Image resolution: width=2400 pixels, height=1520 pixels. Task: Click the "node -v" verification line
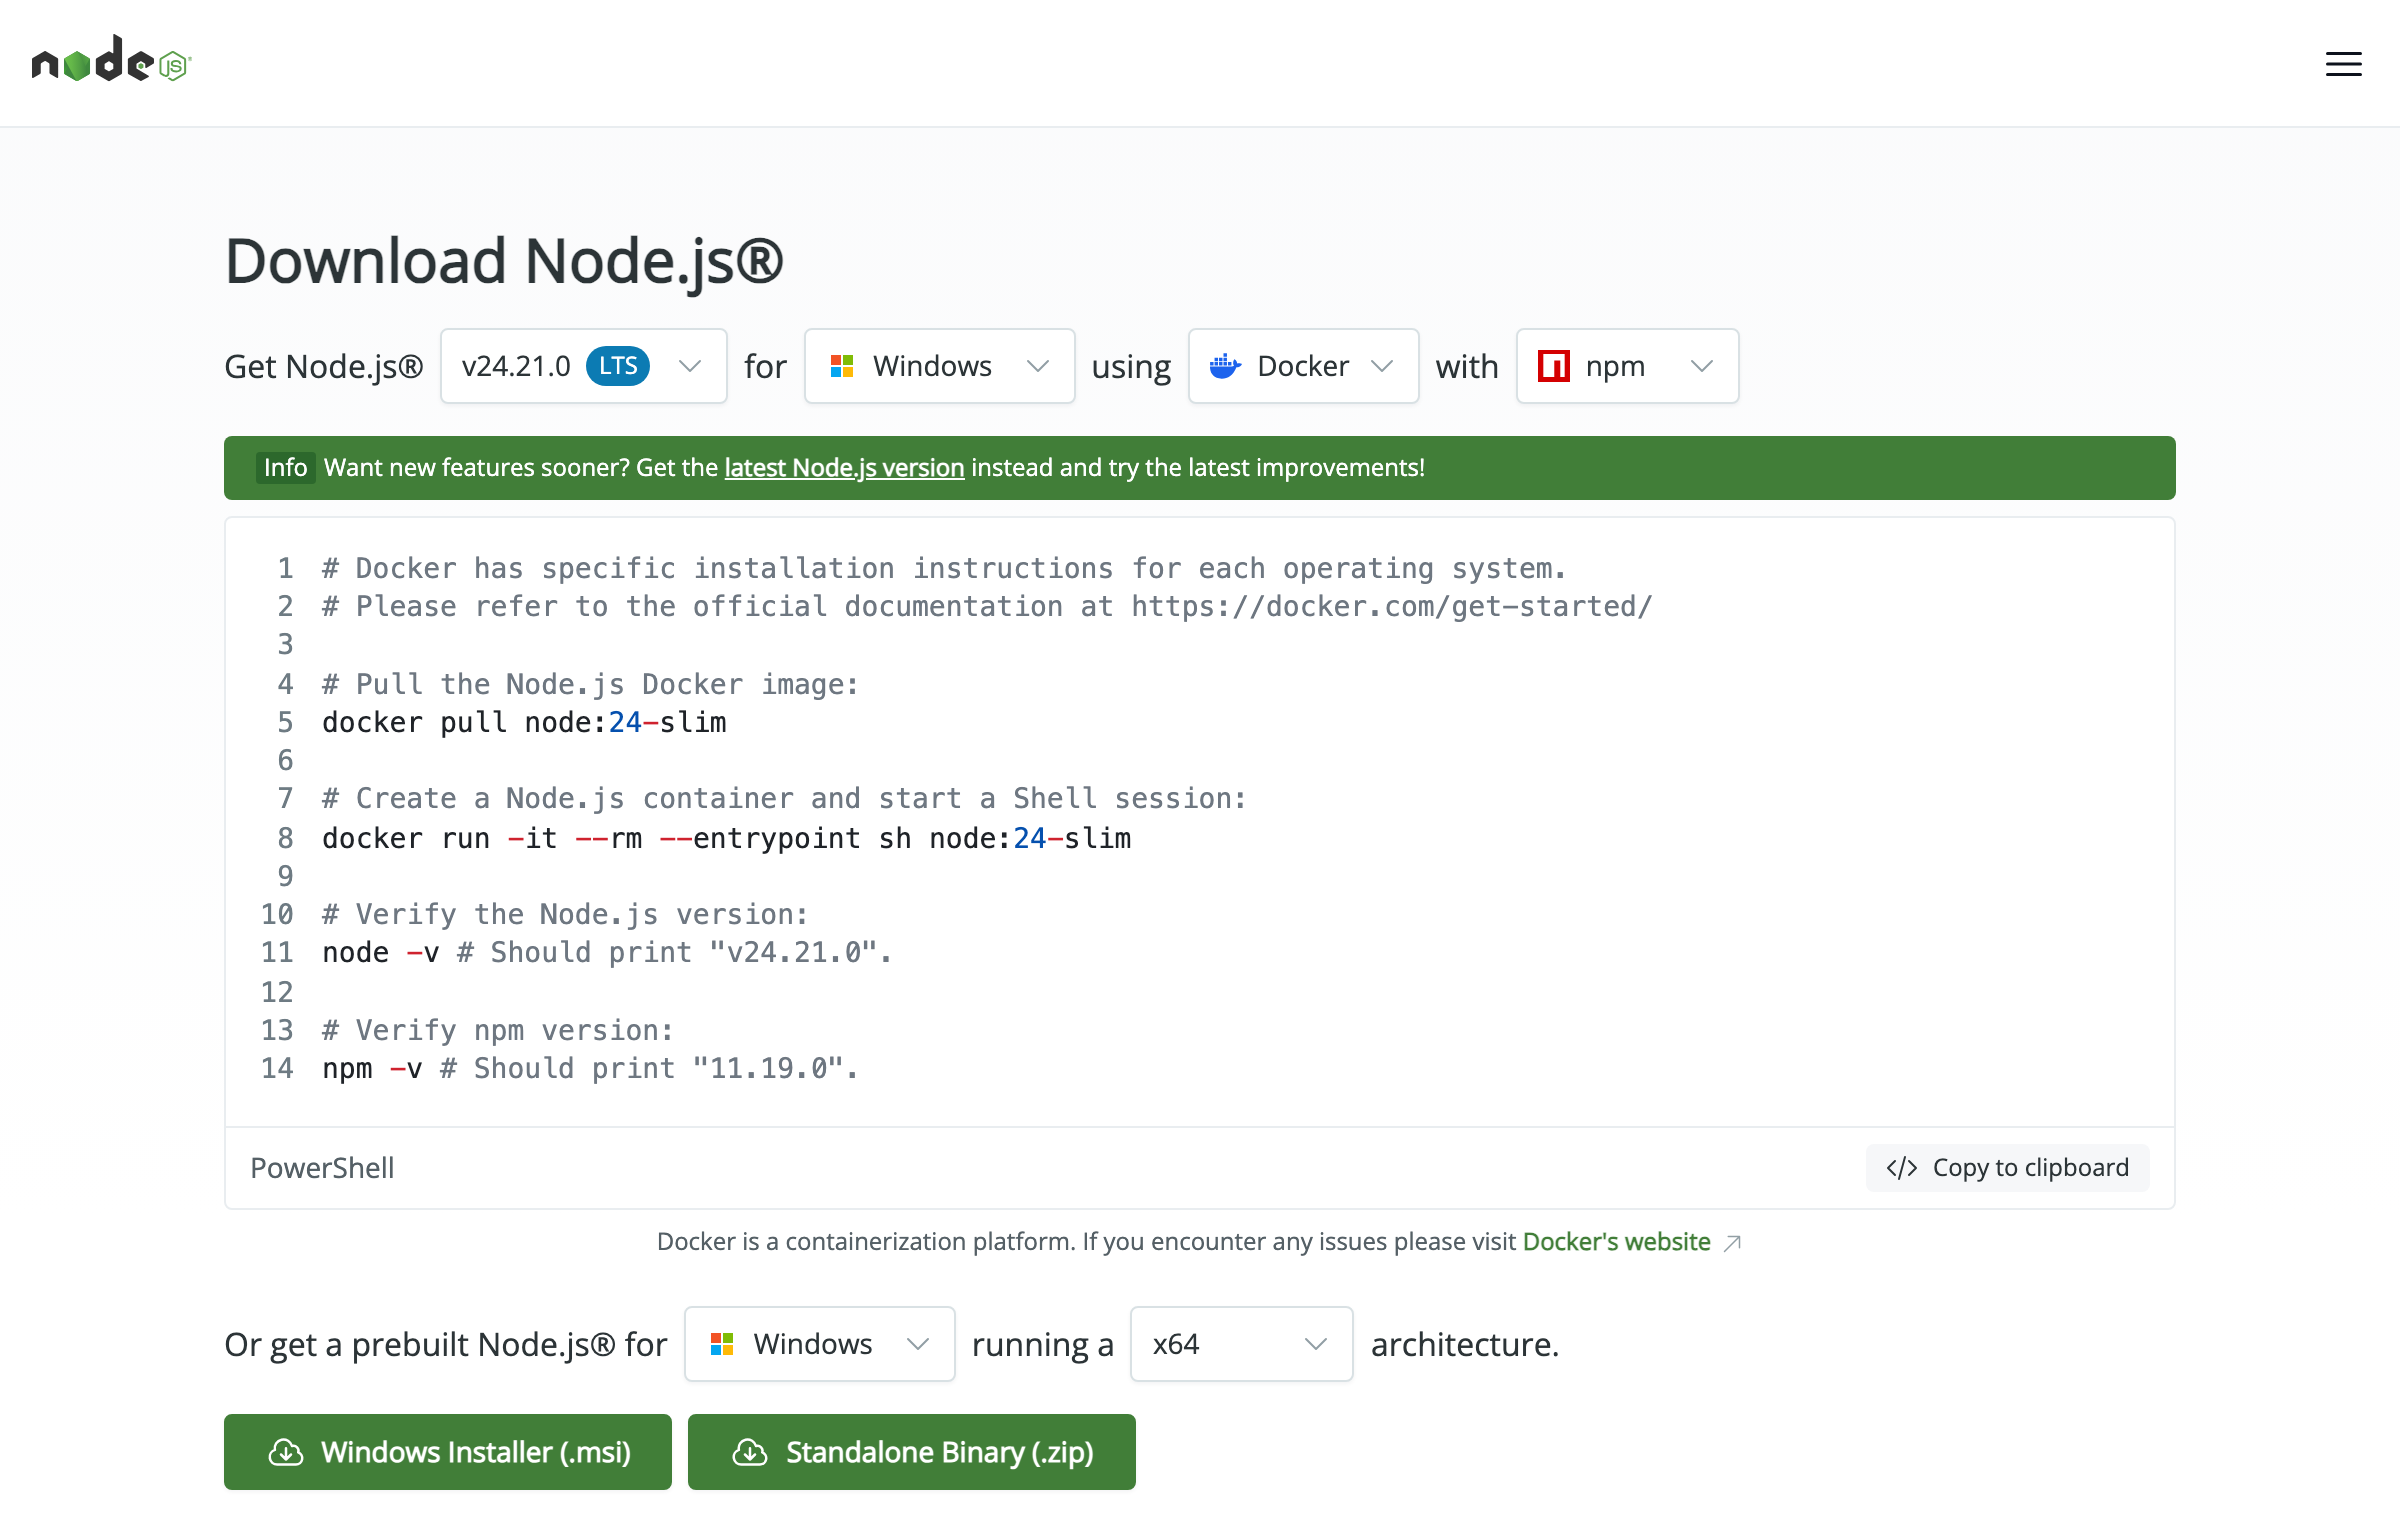pyautogui.click(x=606, y=953)
